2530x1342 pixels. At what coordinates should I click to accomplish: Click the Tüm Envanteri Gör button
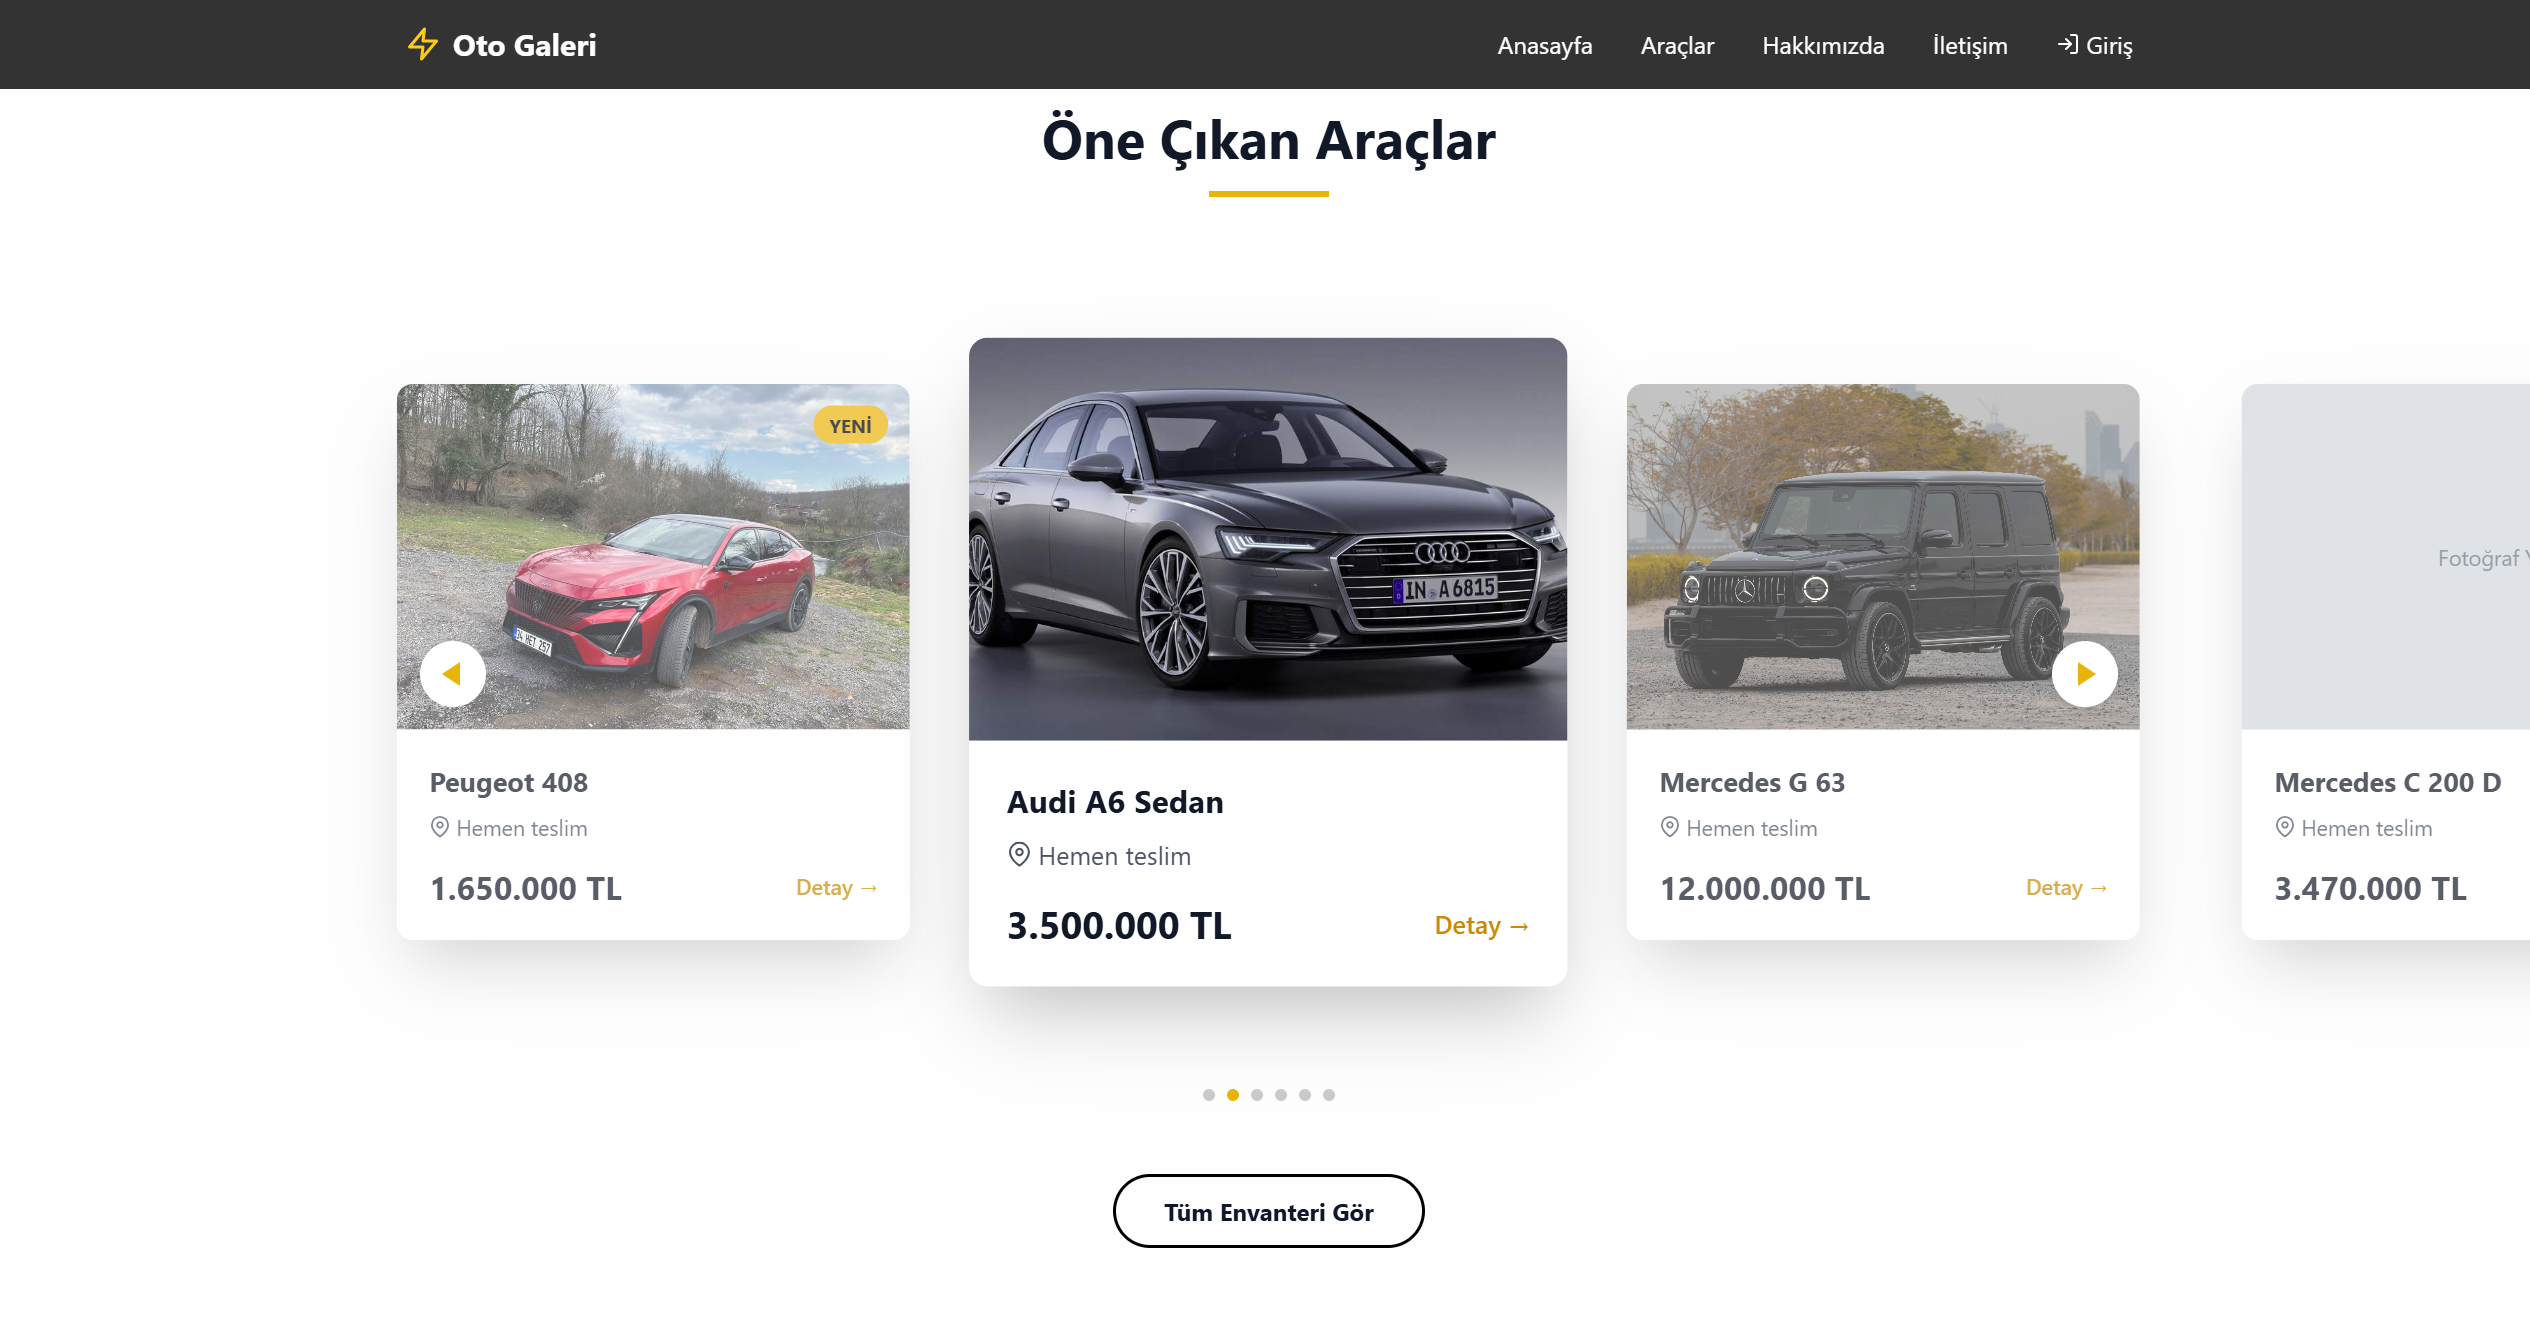(x=1268, y=1212)
